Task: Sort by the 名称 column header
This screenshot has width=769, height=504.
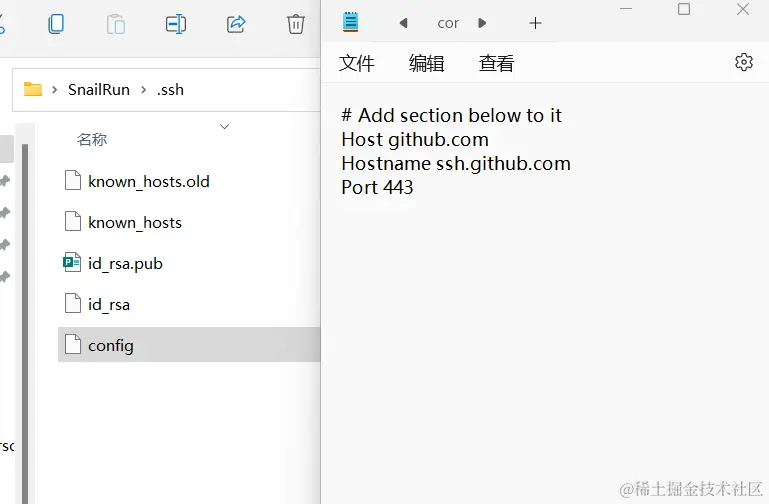Action: (92, 140)
